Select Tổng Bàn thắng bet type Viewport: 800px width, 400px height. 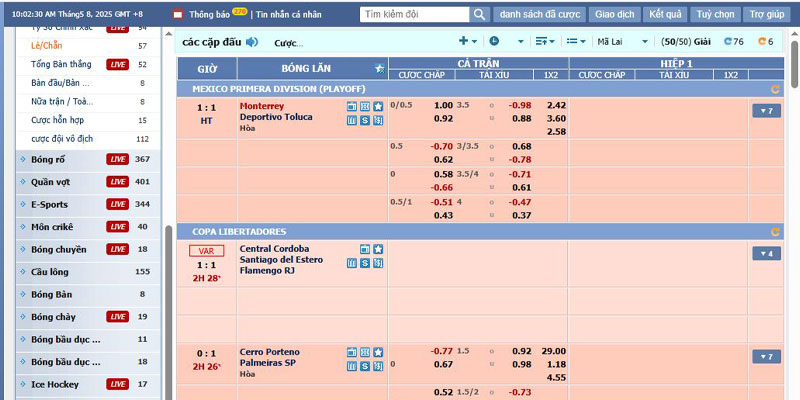pyautogui.click(x=61, y=64)
